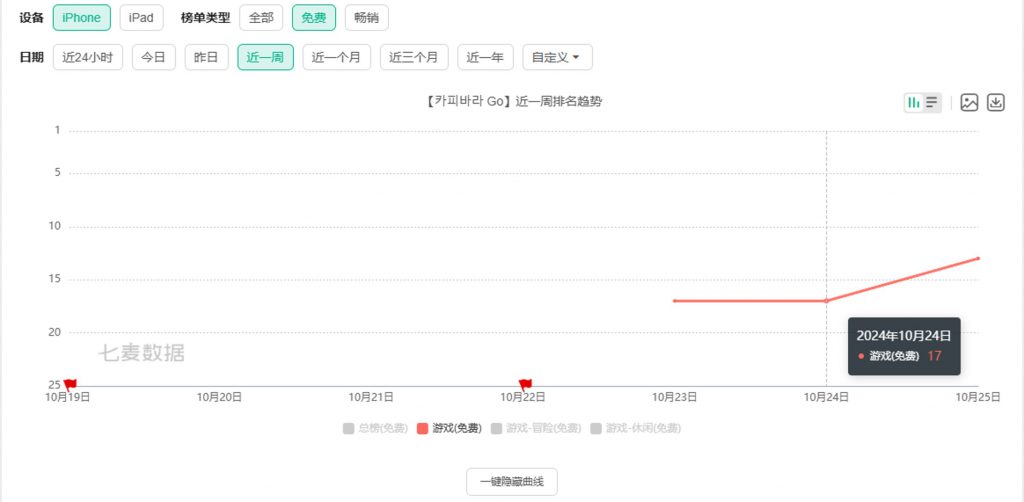The width and height of the screenshot is (1024, 502).
Task: Click the data point at 10月24日 on line
Action: coord(826,301)
